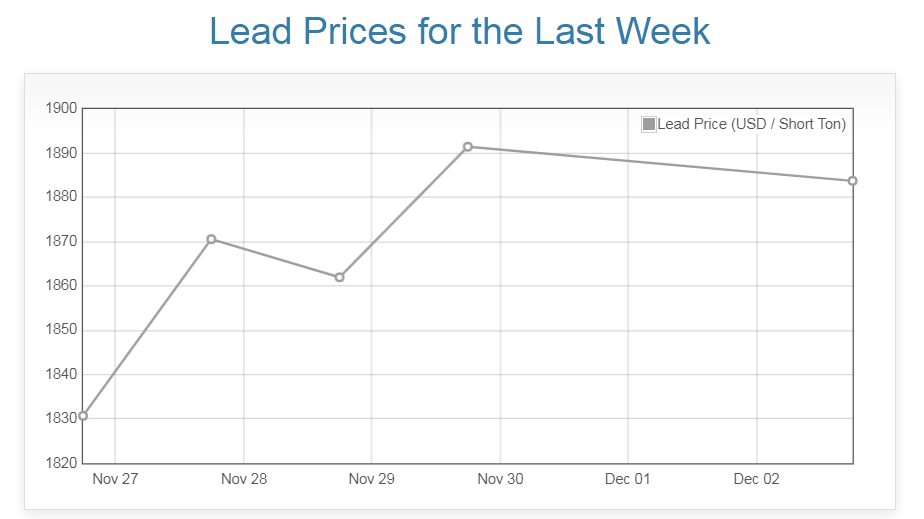Select the 1840 y-axis value

click(62, 374)
